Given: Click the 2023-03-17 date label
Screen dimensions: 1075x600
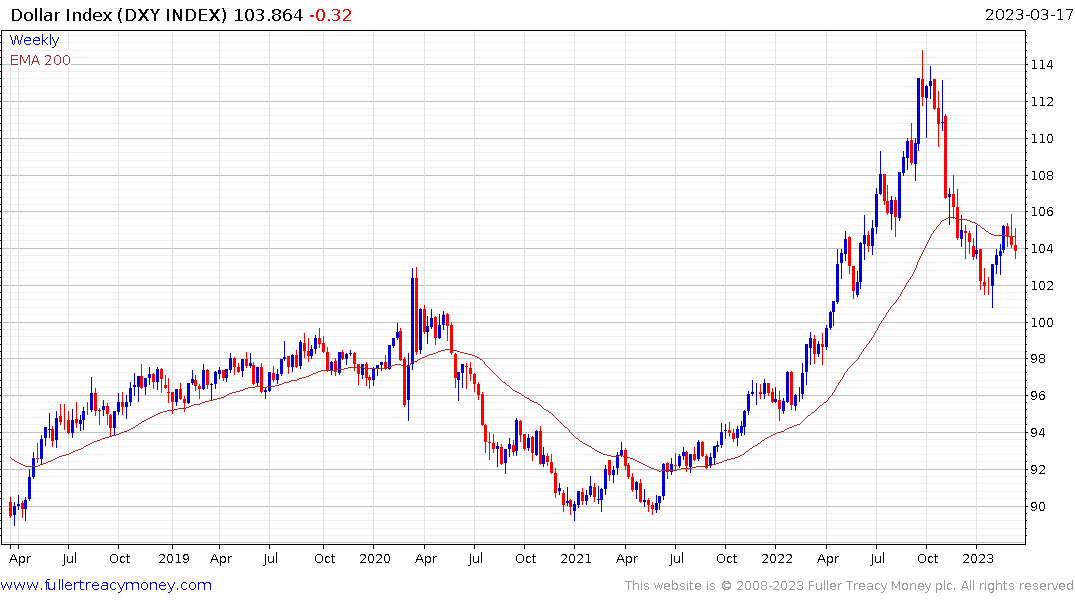Looking at the screenshot, I should (x=1028, y=14).
